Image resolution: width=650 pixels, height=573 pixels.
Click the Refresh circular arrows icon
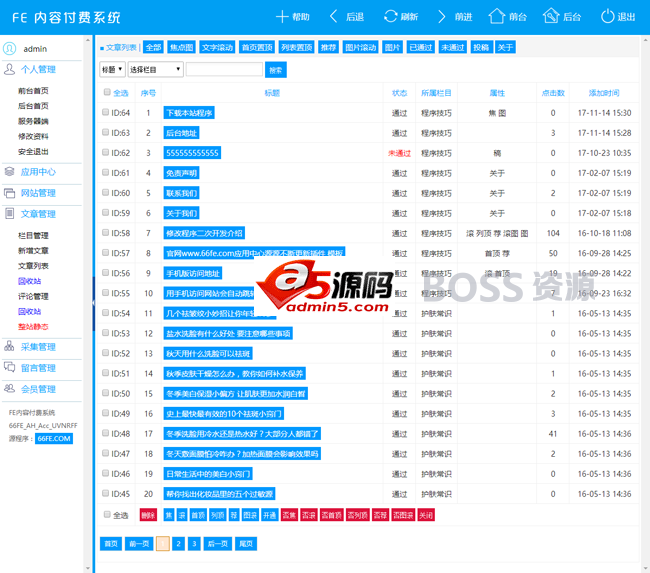[390, 17]
